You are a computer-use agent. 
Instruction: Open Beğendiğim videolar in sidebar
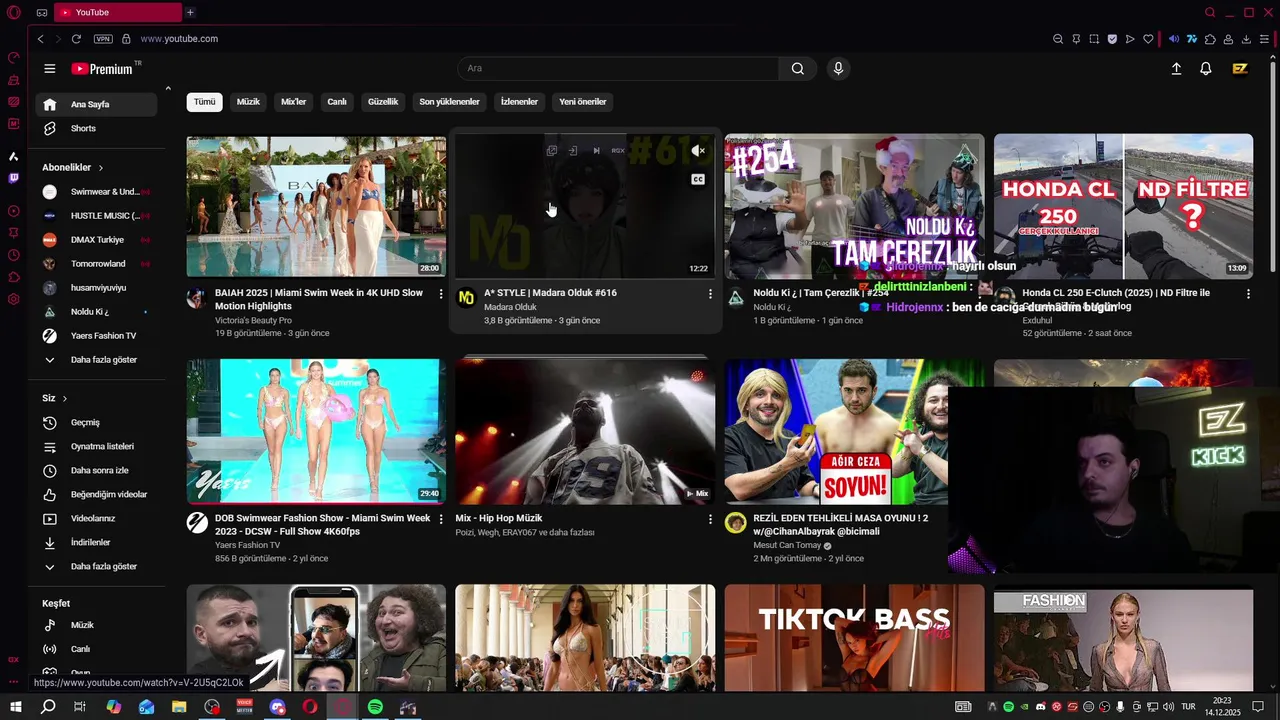[x=96, y=494]
